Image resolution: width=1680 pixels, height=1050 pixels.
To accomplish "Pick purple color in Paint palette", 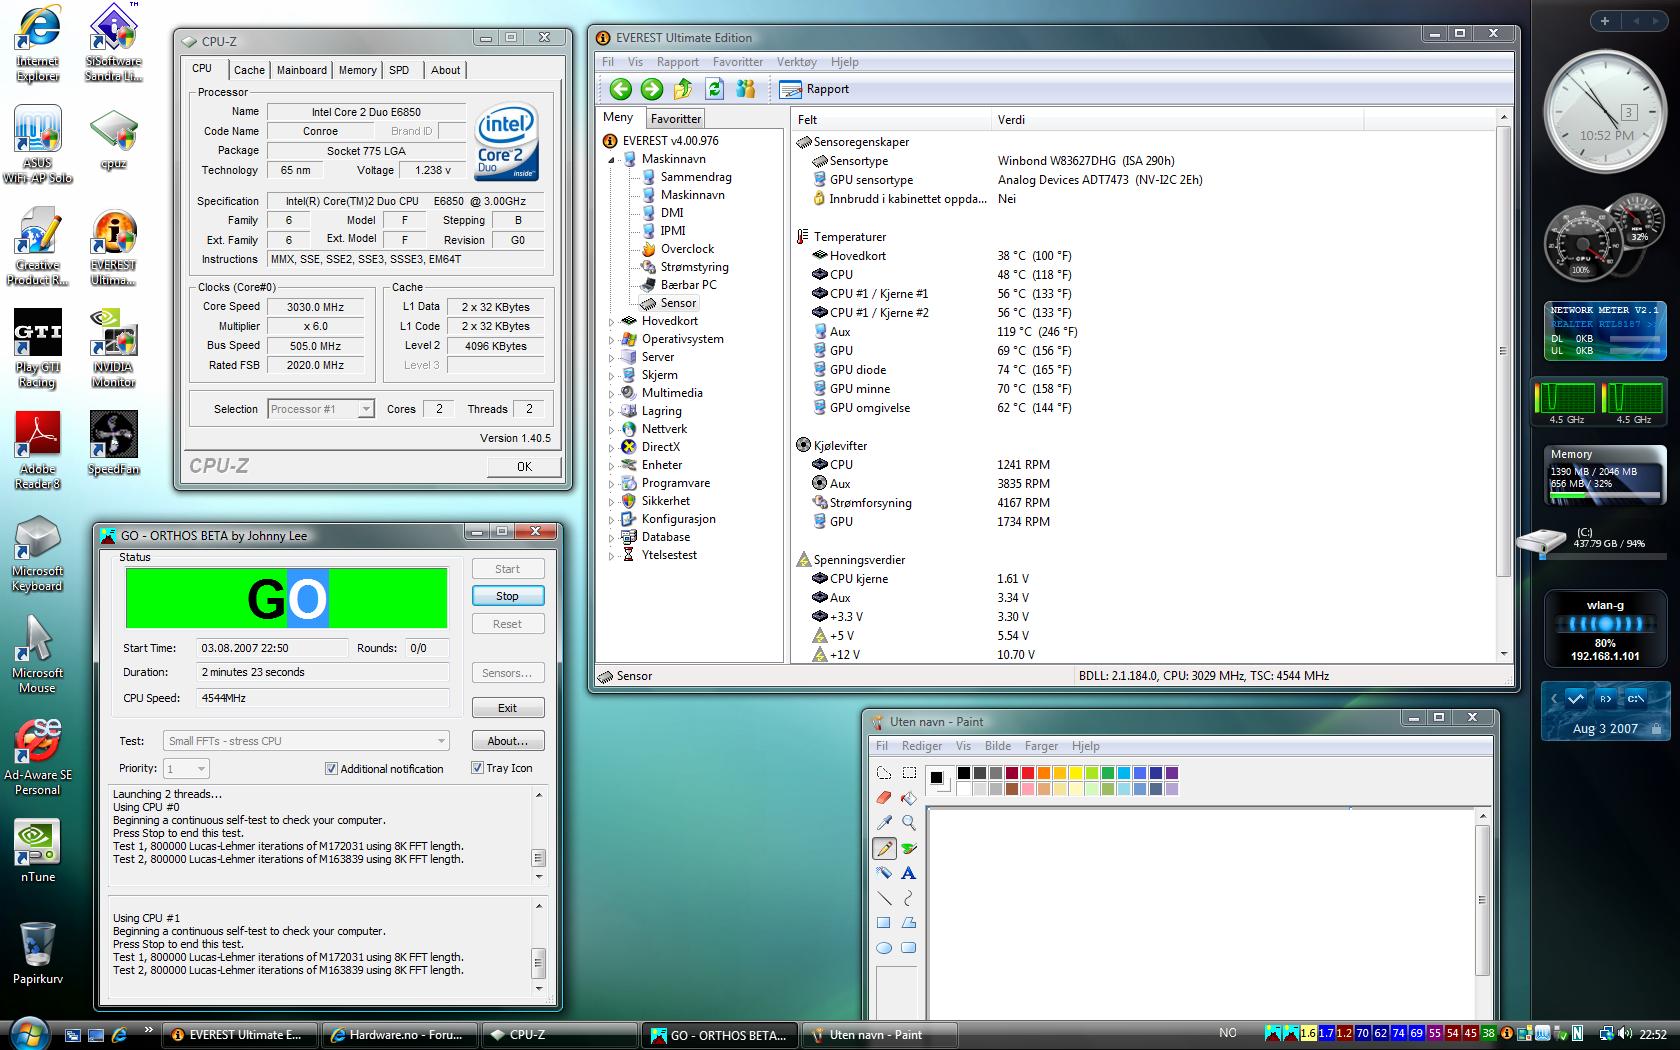I will [1171, 773].
